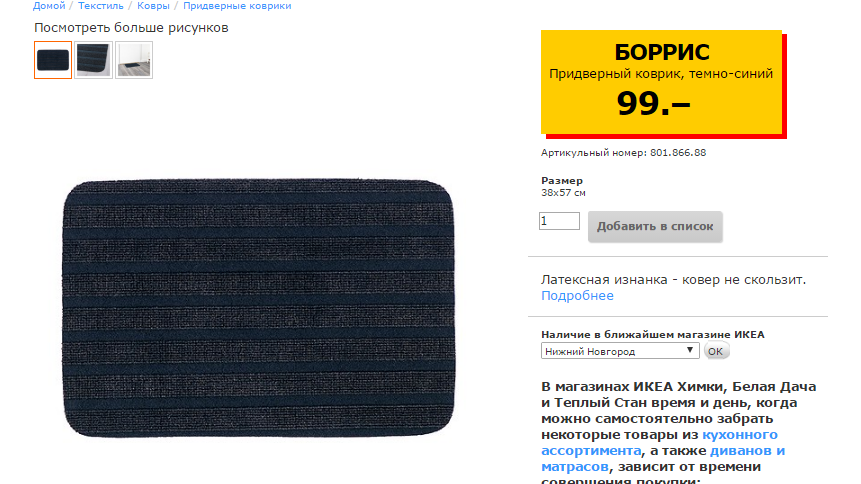The height and width of the screenshot is (484, 861).
Task: Show the second folded rug thumbnail
Action: 93,60
